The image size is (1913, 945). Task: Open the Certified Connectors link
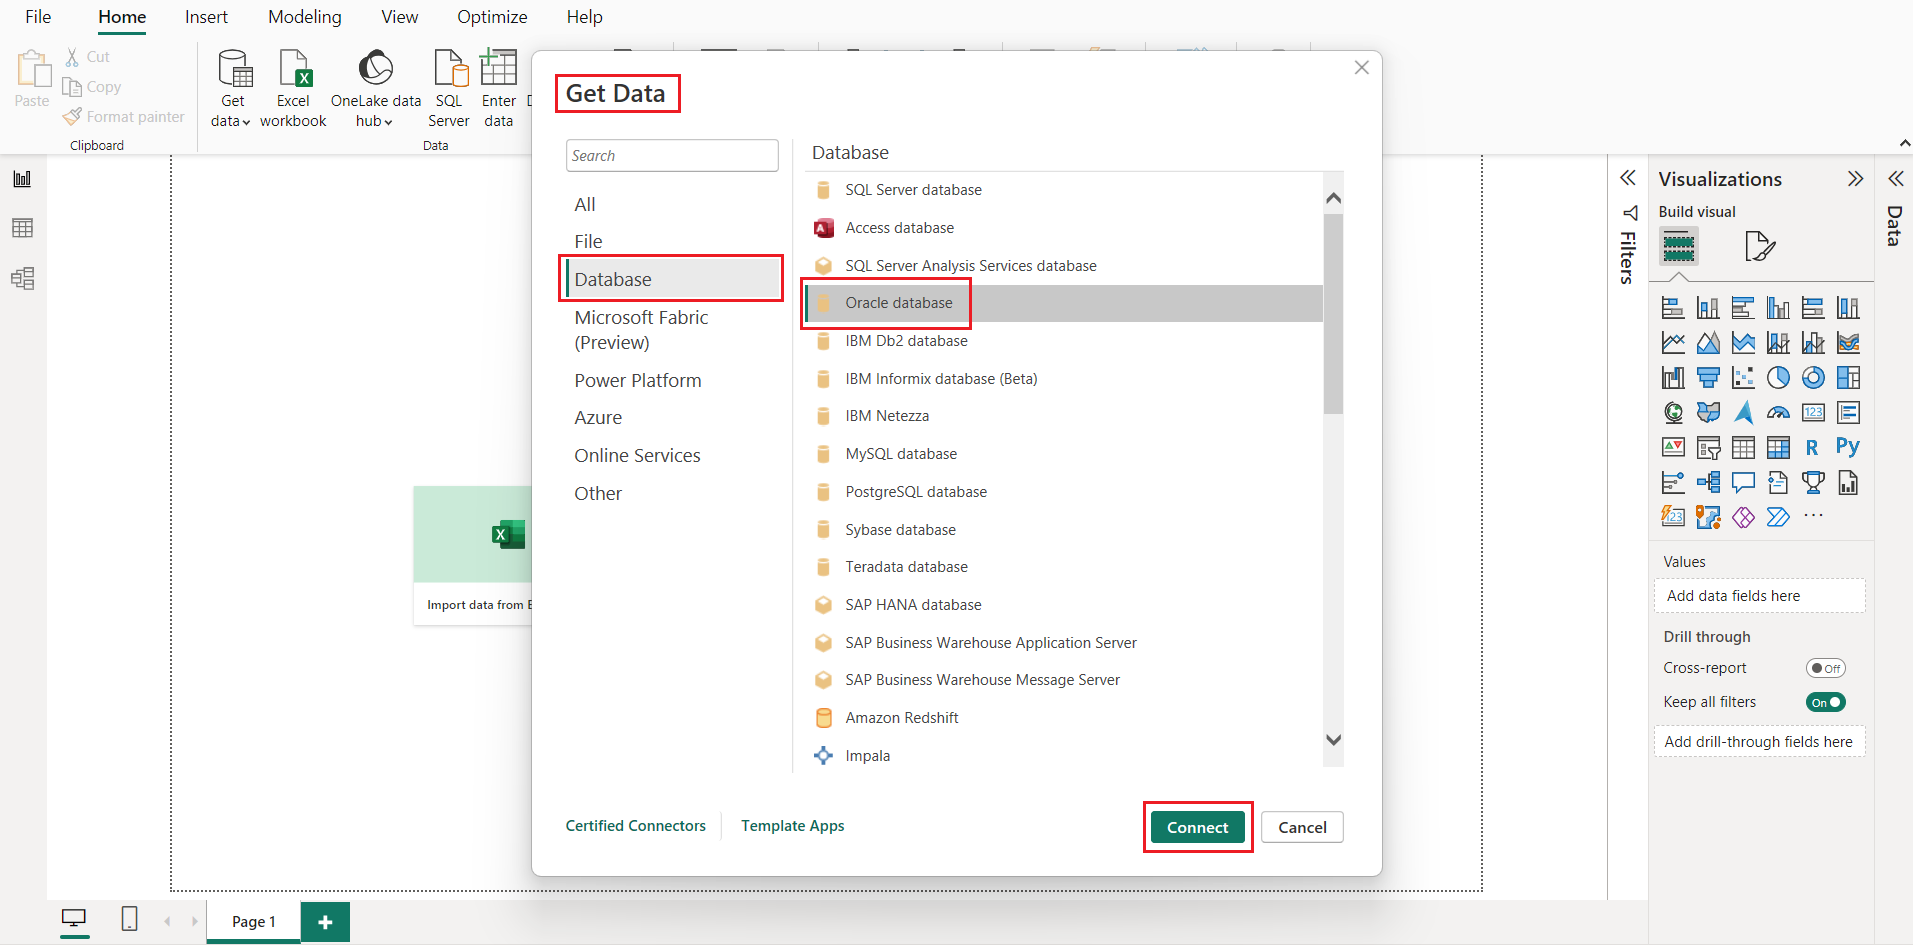click(636, 826)
